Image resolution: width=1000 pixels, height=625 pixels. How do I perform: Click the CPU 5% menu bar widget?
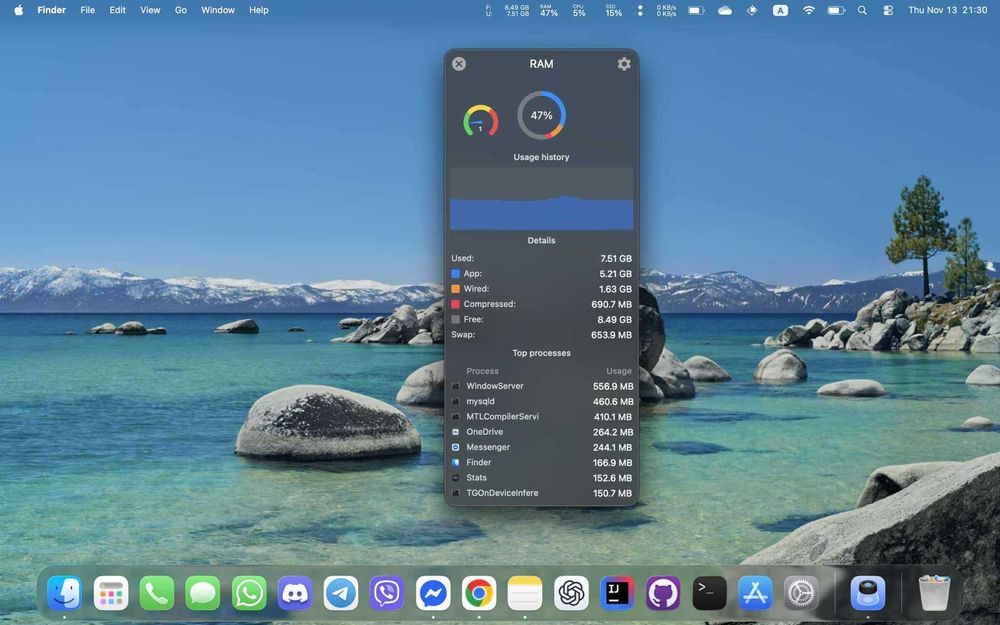579,10
